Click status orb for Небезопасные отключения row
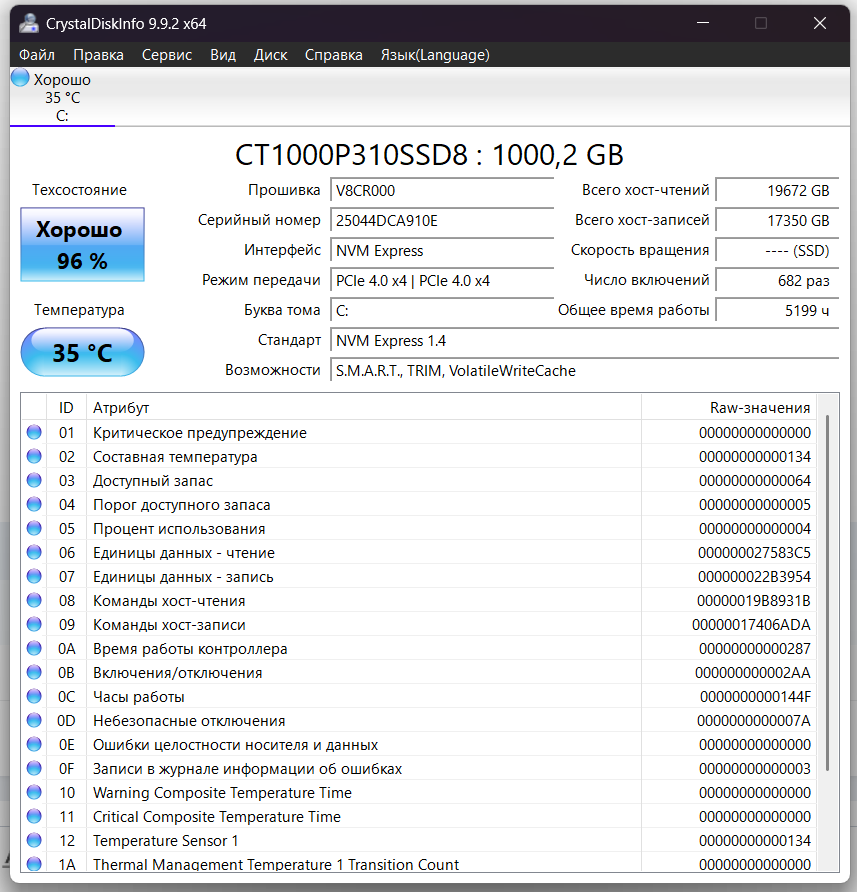Image resolution: width=857 pixels, height=892 pixels. [x=34, y=720]
